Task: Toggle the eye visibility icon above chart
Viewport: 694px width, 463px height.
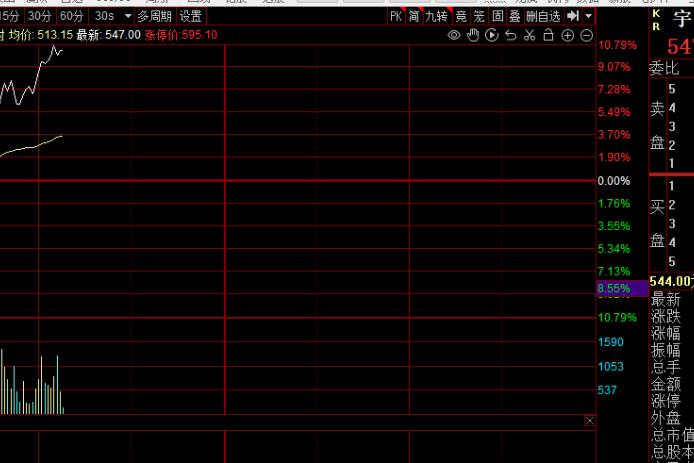Action: (x=454, y=35)
